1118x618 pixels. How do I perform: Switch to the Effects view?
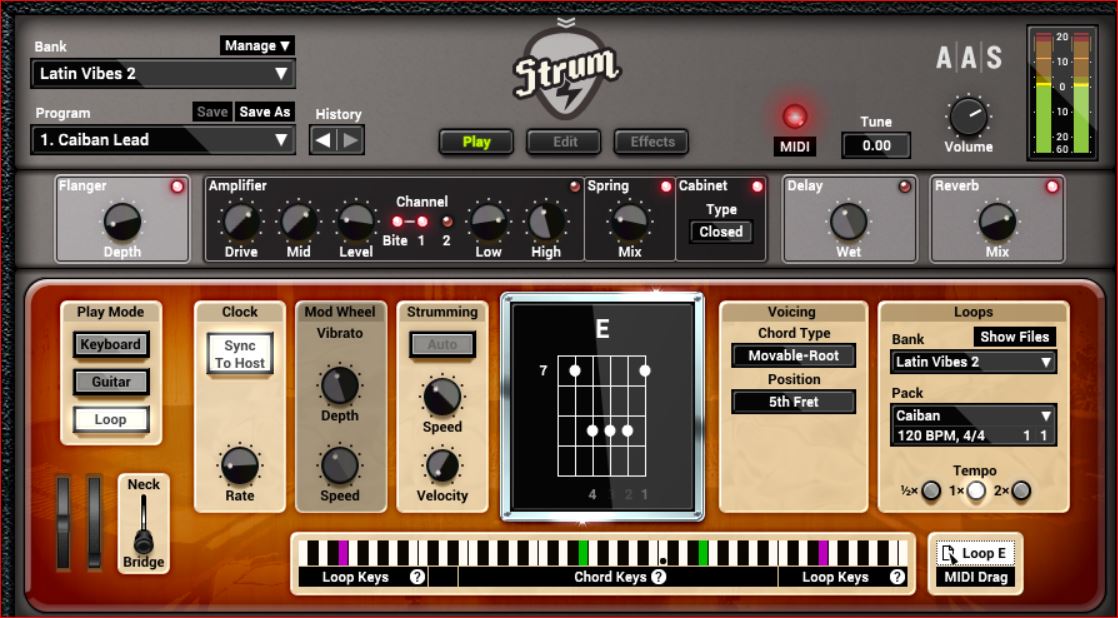[x=652, y=142]
